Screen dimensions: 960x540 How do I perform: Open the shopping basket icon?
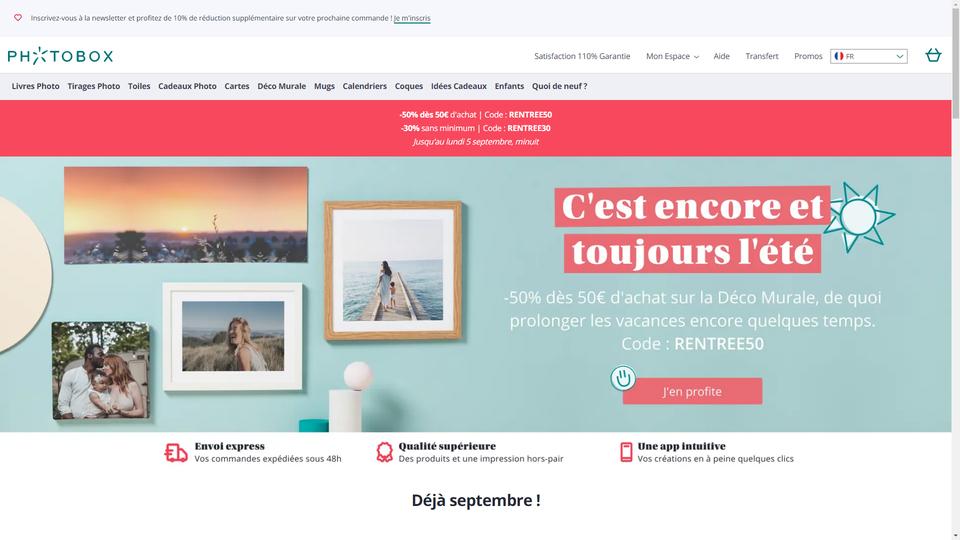[x=933, y=55]
